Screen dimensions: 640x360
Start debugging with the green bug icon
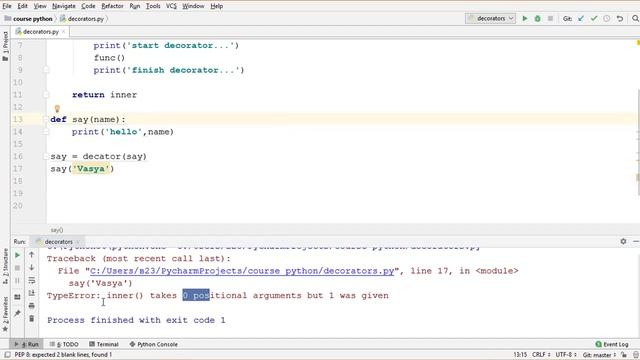tap(538, 18)
